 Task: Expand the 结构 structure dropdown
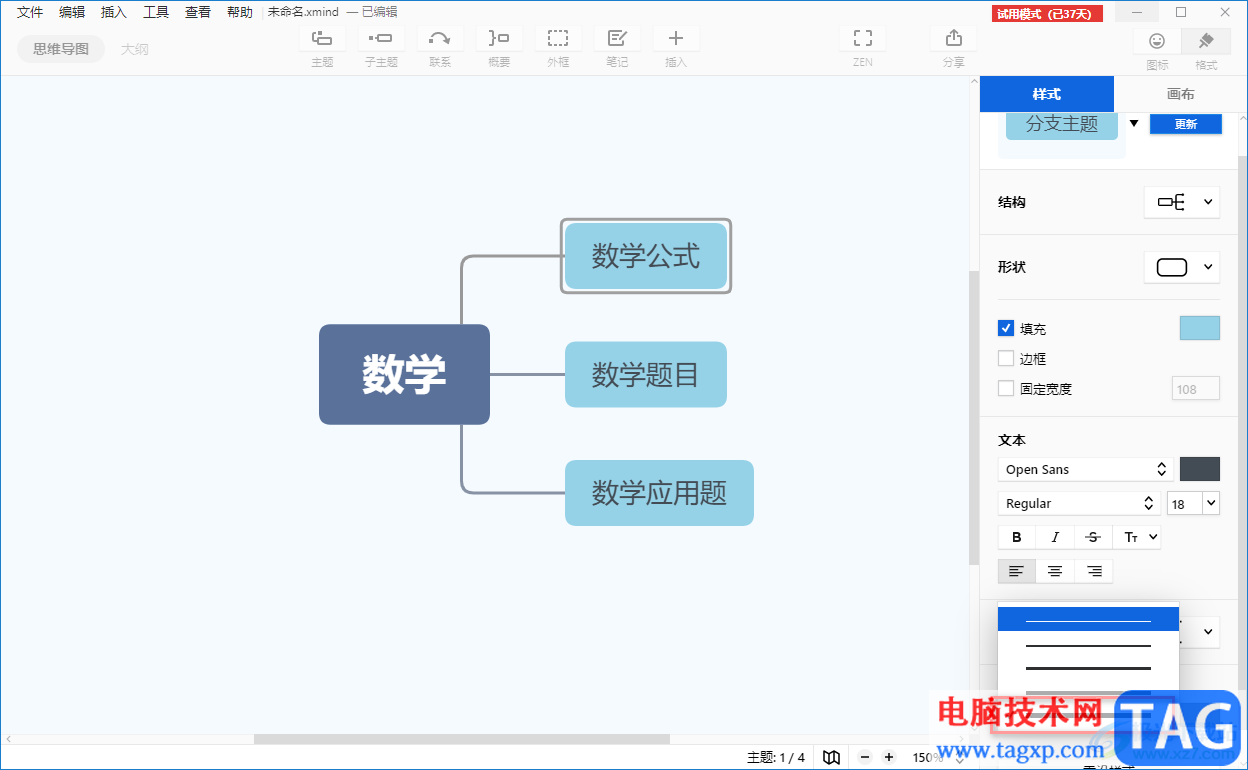point(1182,202)
